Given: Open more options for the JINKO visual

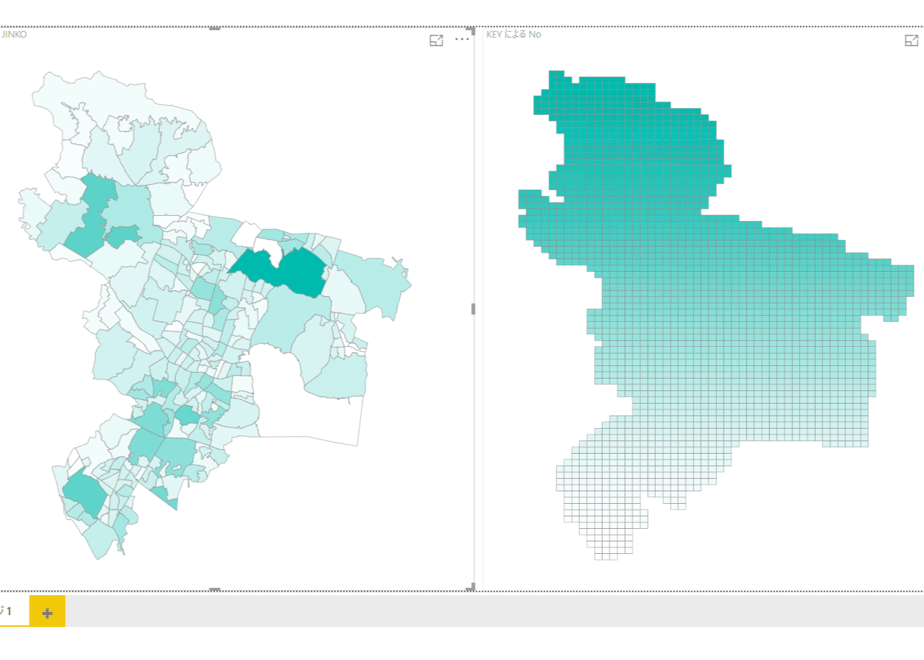Looking at the screenshot, I should click(x=462, y=39).
